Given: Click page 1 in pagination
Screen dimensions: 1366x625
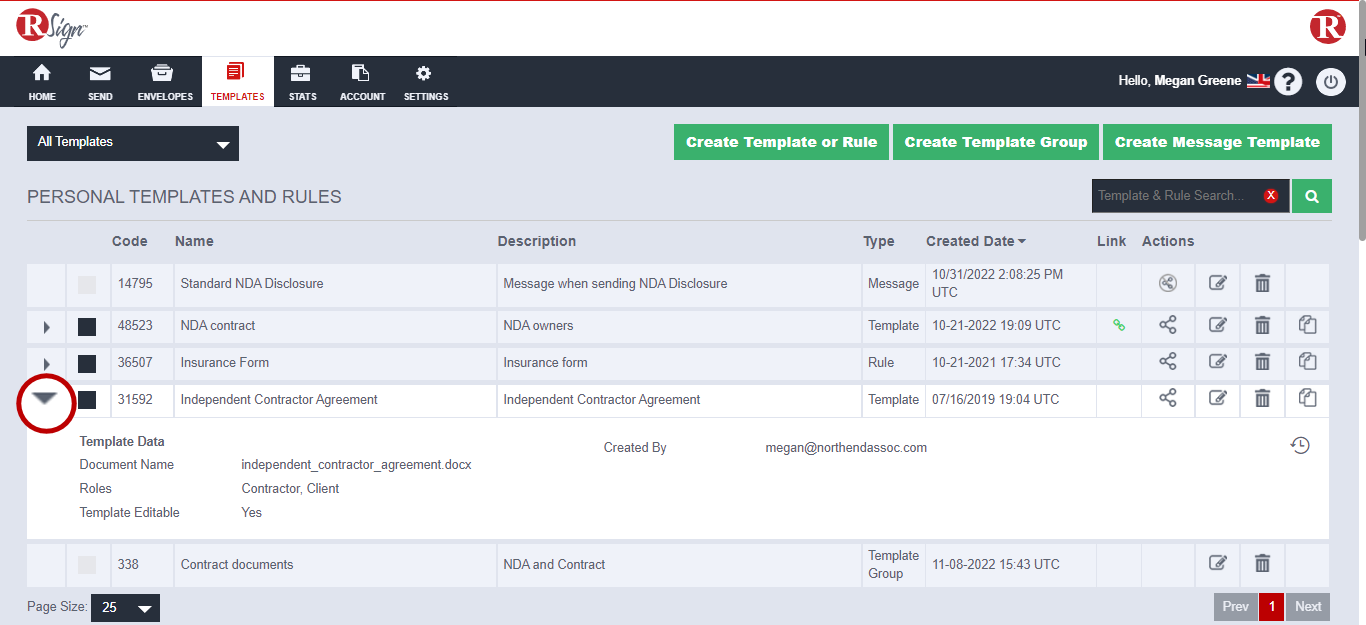Looking at the screenshot, I should 1271,607.
